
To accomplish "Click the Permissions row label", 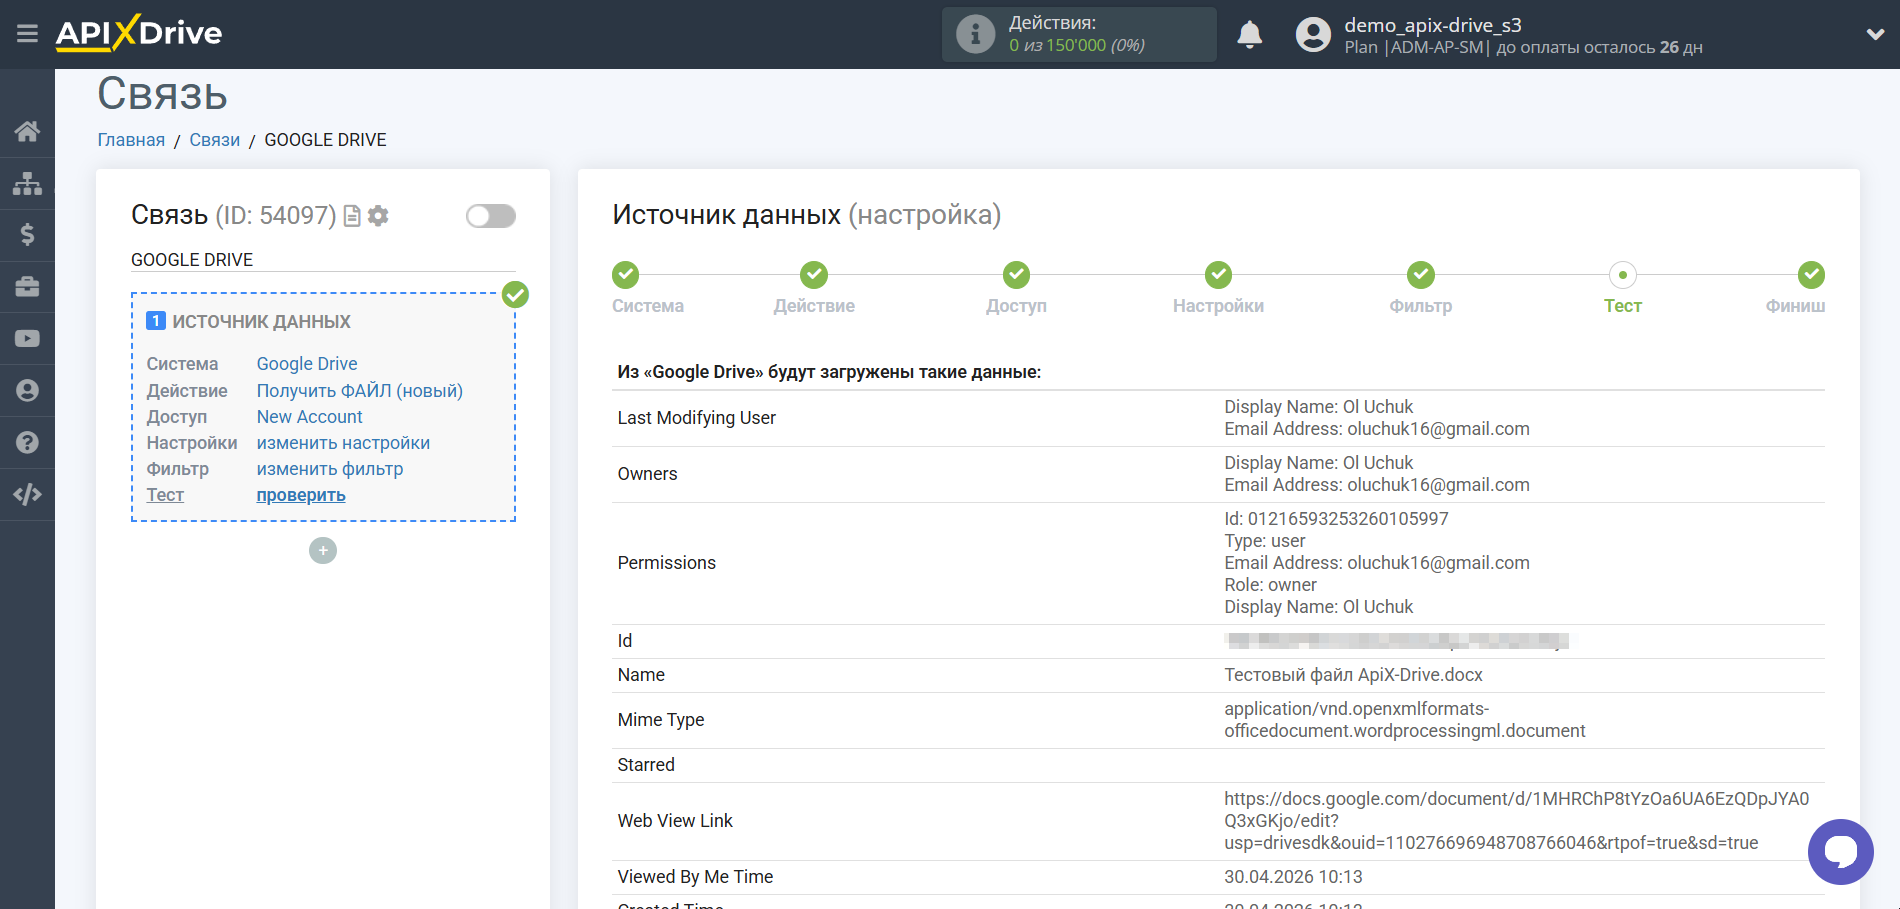I will coord(667,563).
